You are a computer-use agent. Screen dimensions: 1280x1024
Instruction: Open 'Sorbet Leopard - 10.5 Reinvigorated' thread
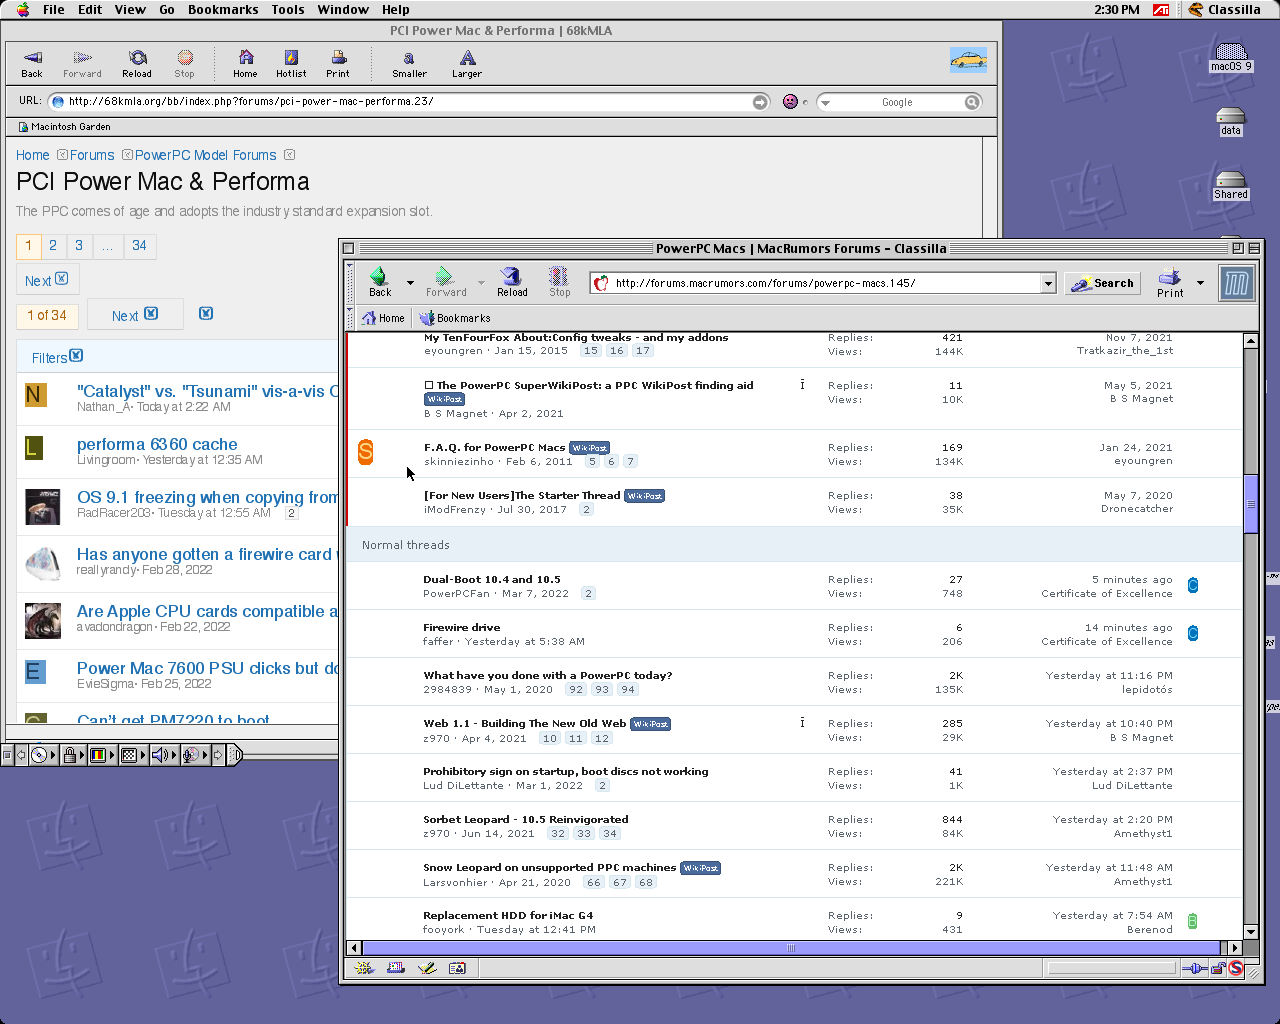coord(526,819)
